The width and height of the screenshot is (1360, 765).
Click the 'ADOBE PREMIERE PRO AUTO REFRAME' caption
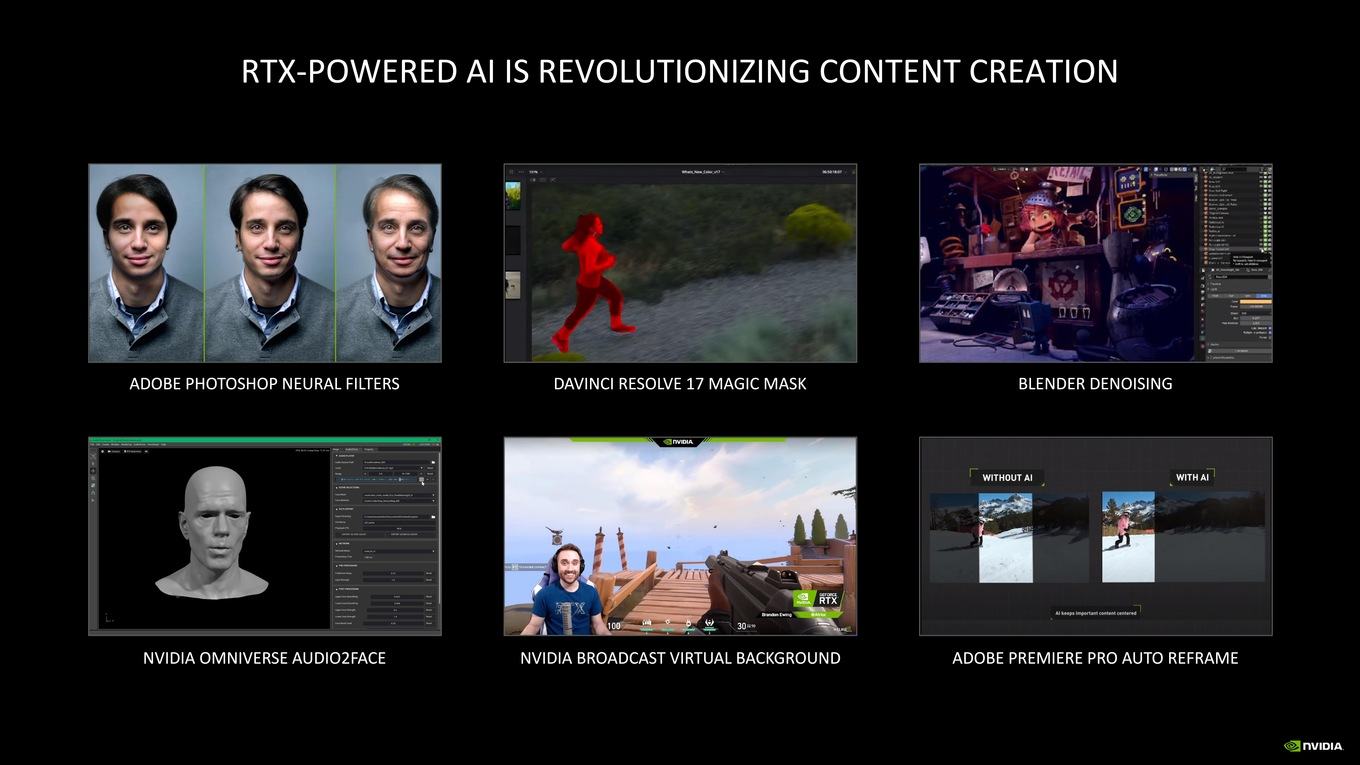pos(1095,658)
